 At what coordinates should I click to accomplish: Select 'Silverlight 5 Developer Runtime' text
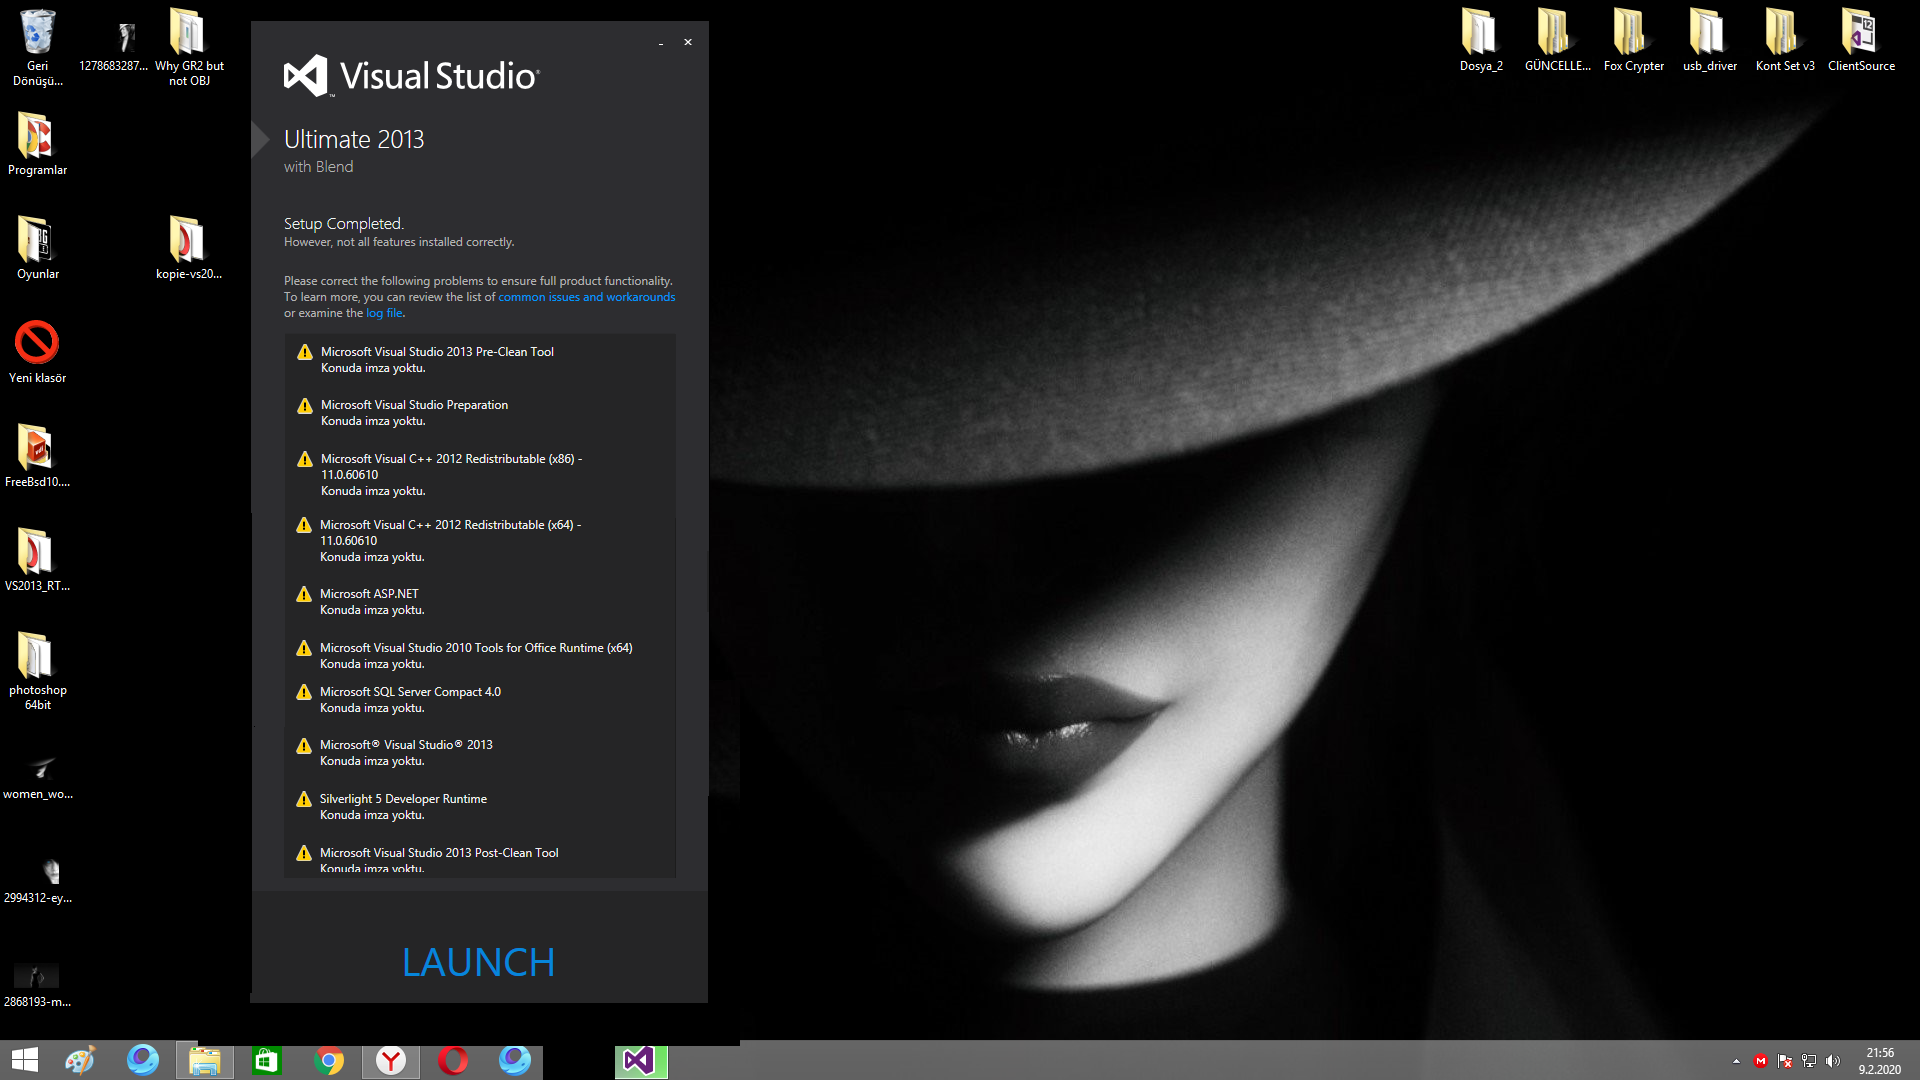click(403, 799)
